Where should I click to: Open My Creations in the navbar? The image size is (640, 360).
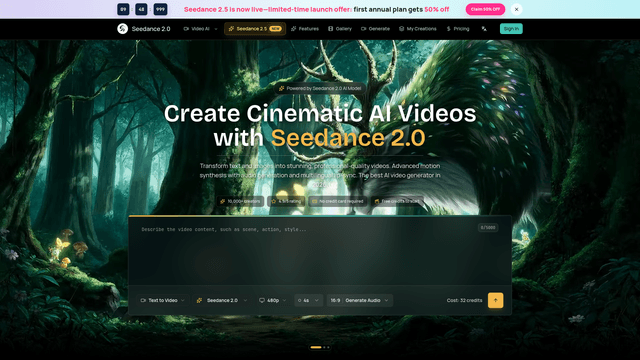click(418, 29)
